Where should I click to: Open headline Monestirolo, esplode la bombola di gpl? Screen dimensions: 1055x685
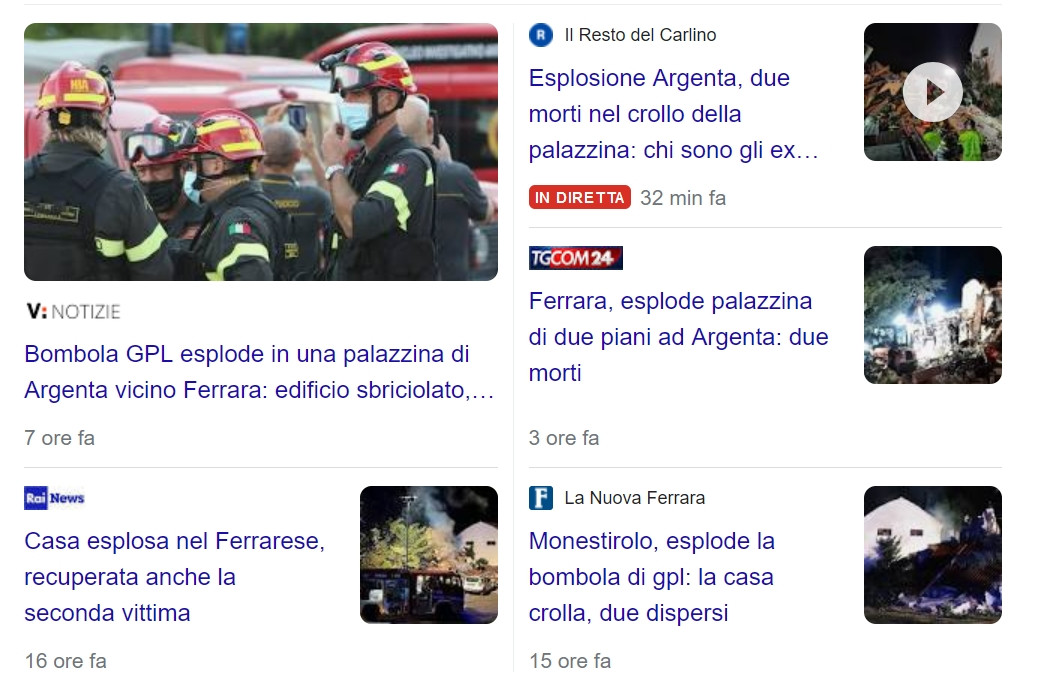[x=652, y=577]
